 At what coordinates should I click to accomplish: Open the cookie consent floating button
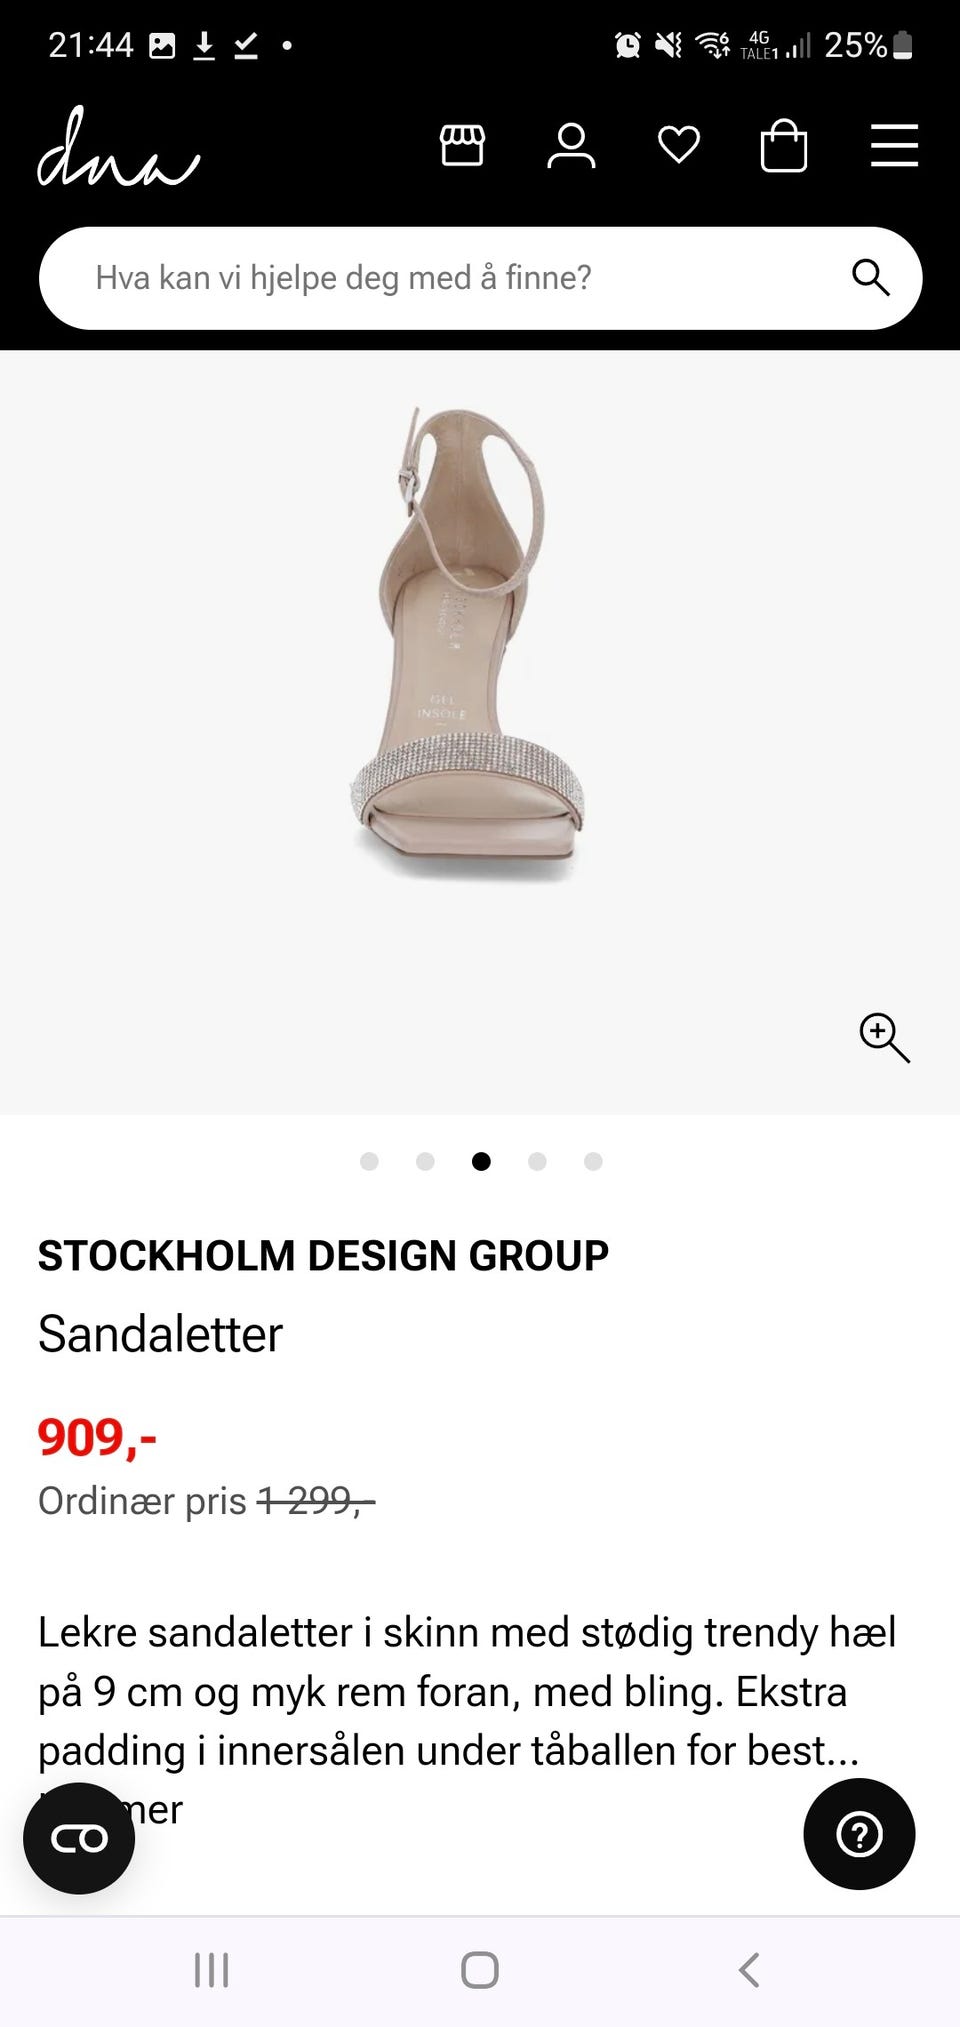[79, 1838]
